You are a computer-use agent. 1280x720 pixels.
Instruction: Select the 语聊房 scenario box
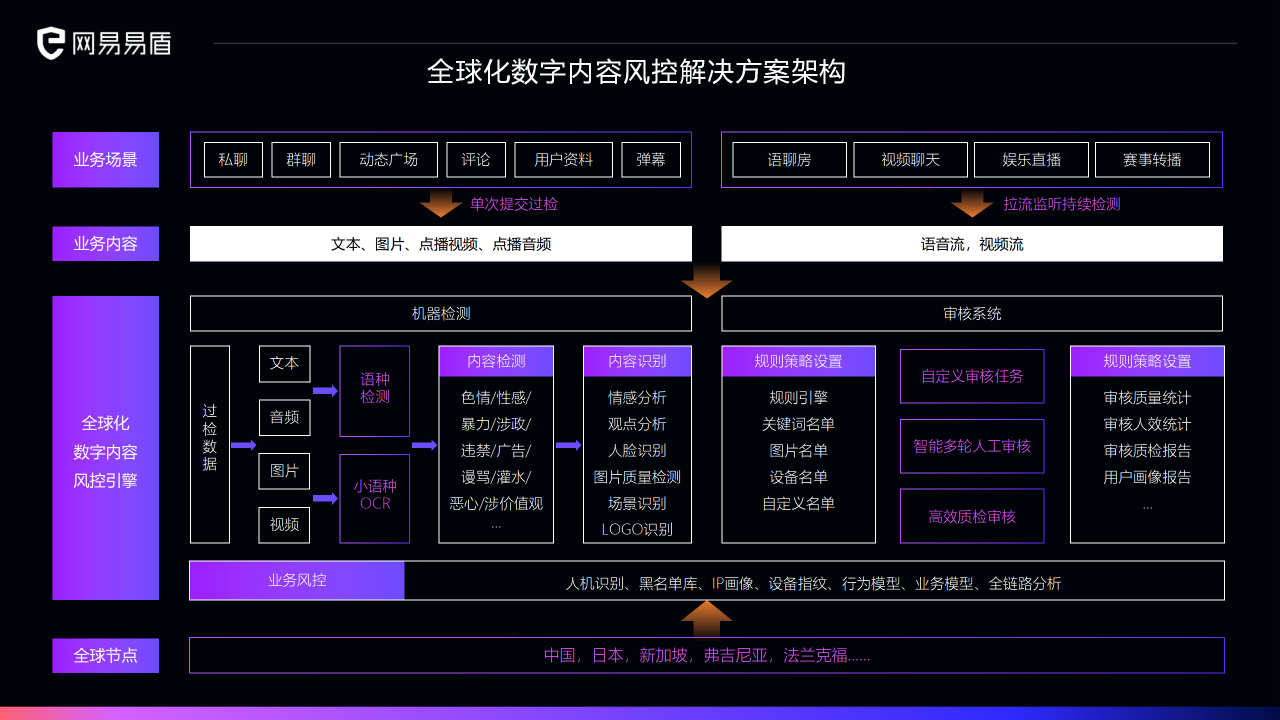coord(790,160)
